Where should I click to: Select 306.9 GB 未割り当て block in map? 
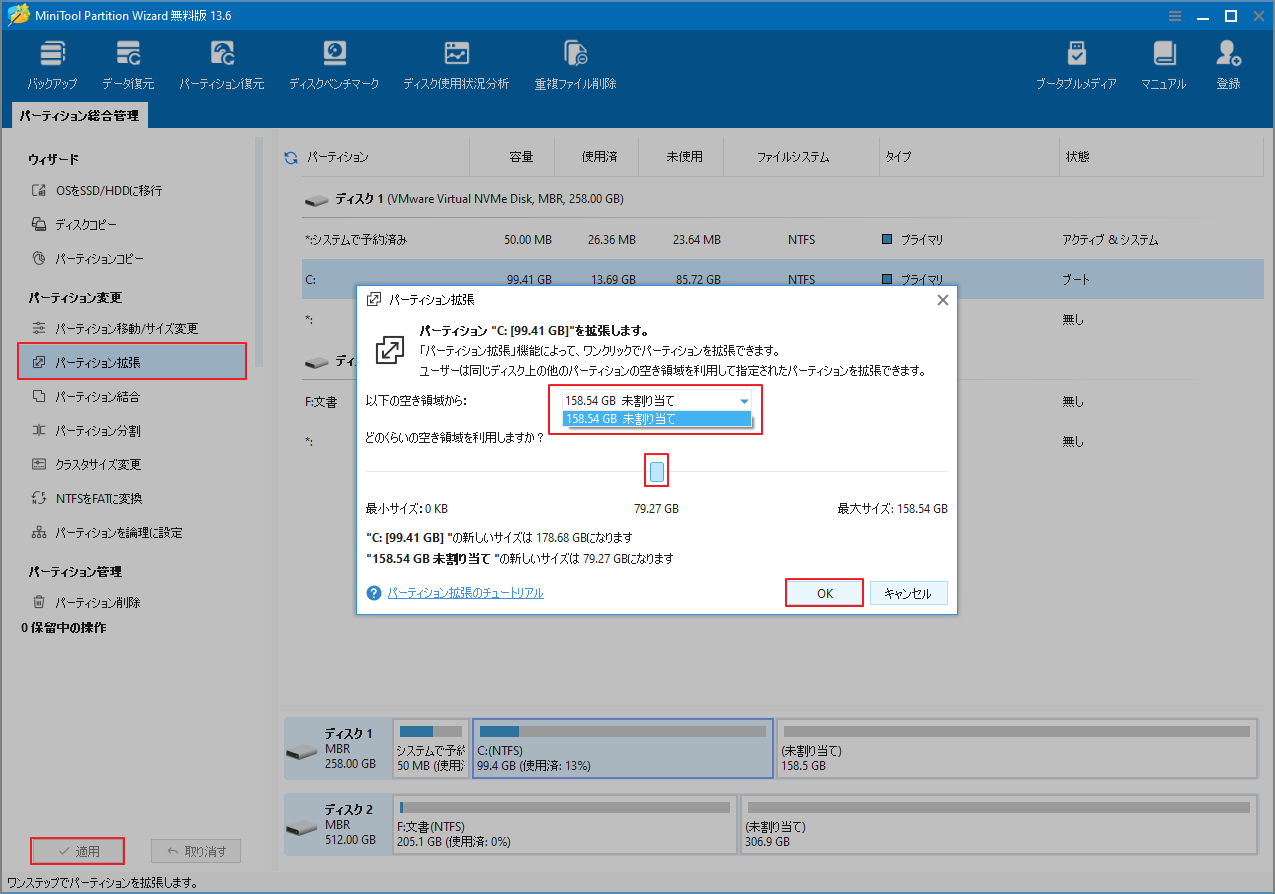(x=999, y=825)
